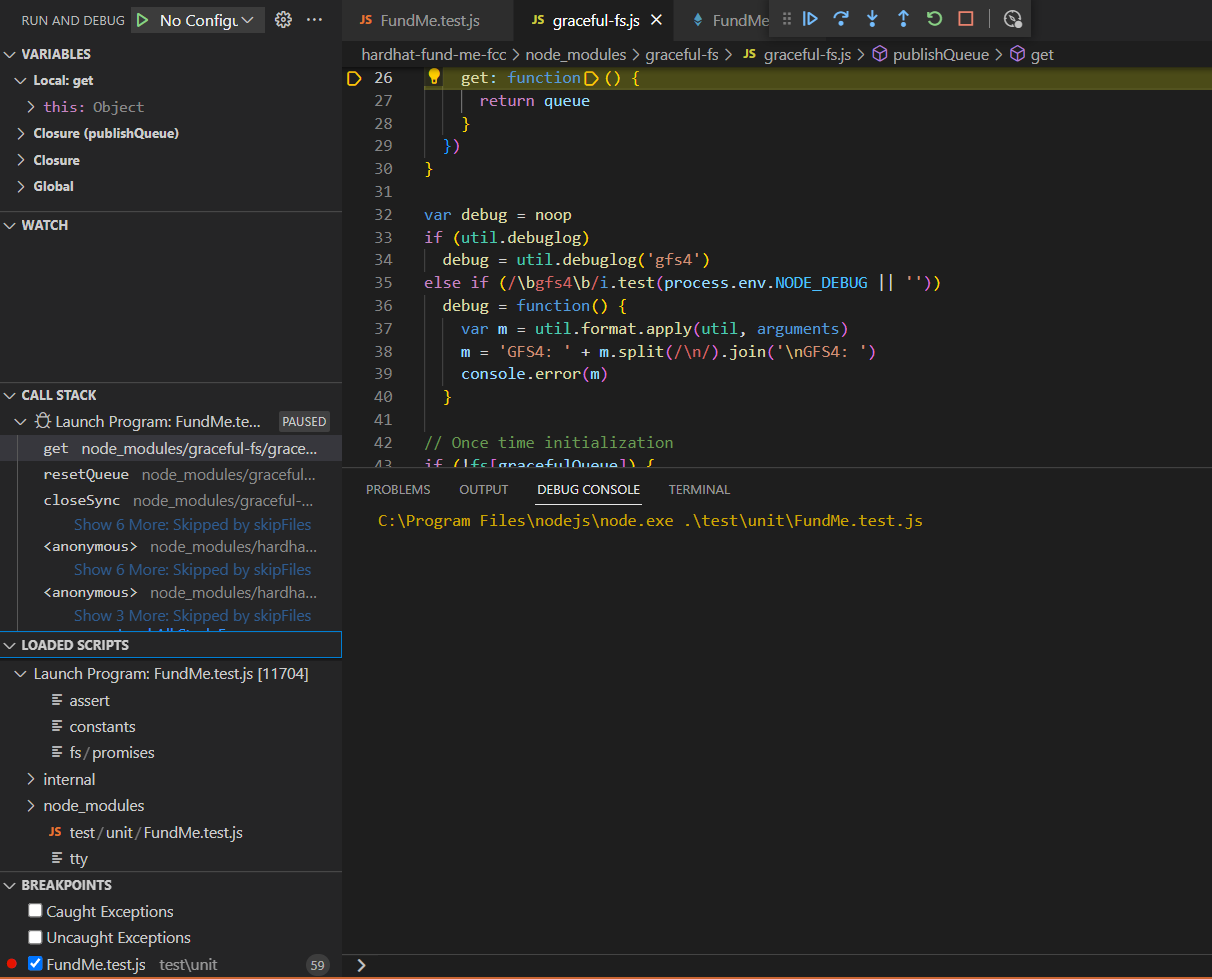
Task: Click the current-line debug arrow in gutter at line 26
Action: click(354, 78)
